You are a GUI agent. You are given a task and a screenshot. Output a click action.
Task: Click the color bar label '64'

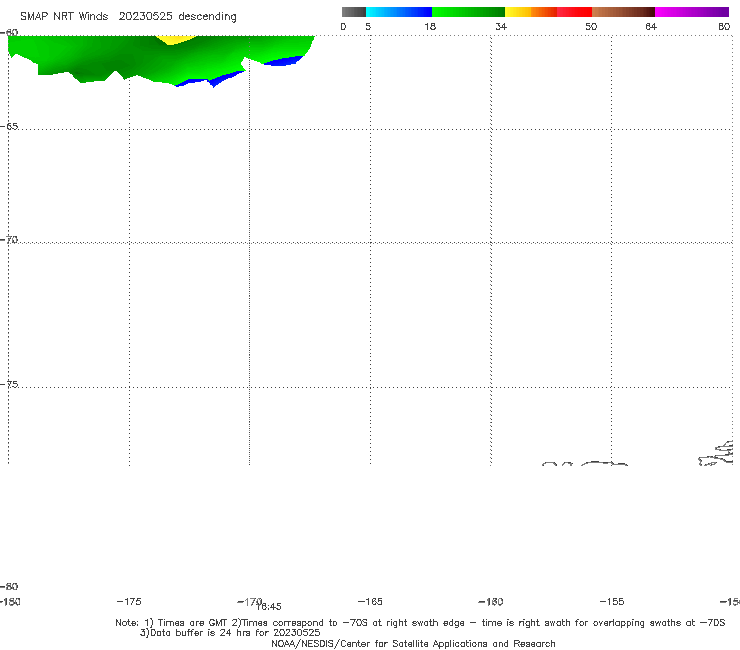(x=651, y=26)
